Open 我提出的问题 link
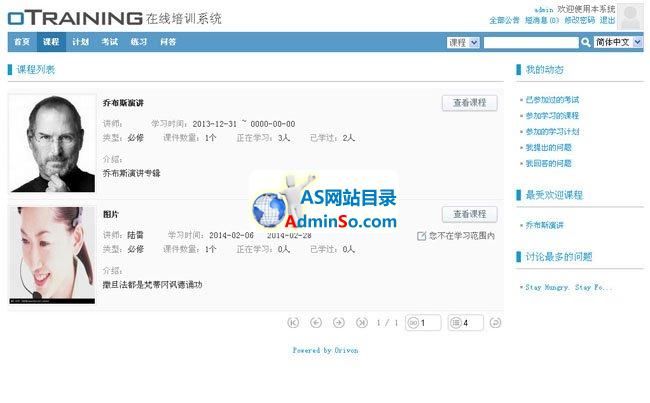 pos(548,148)
